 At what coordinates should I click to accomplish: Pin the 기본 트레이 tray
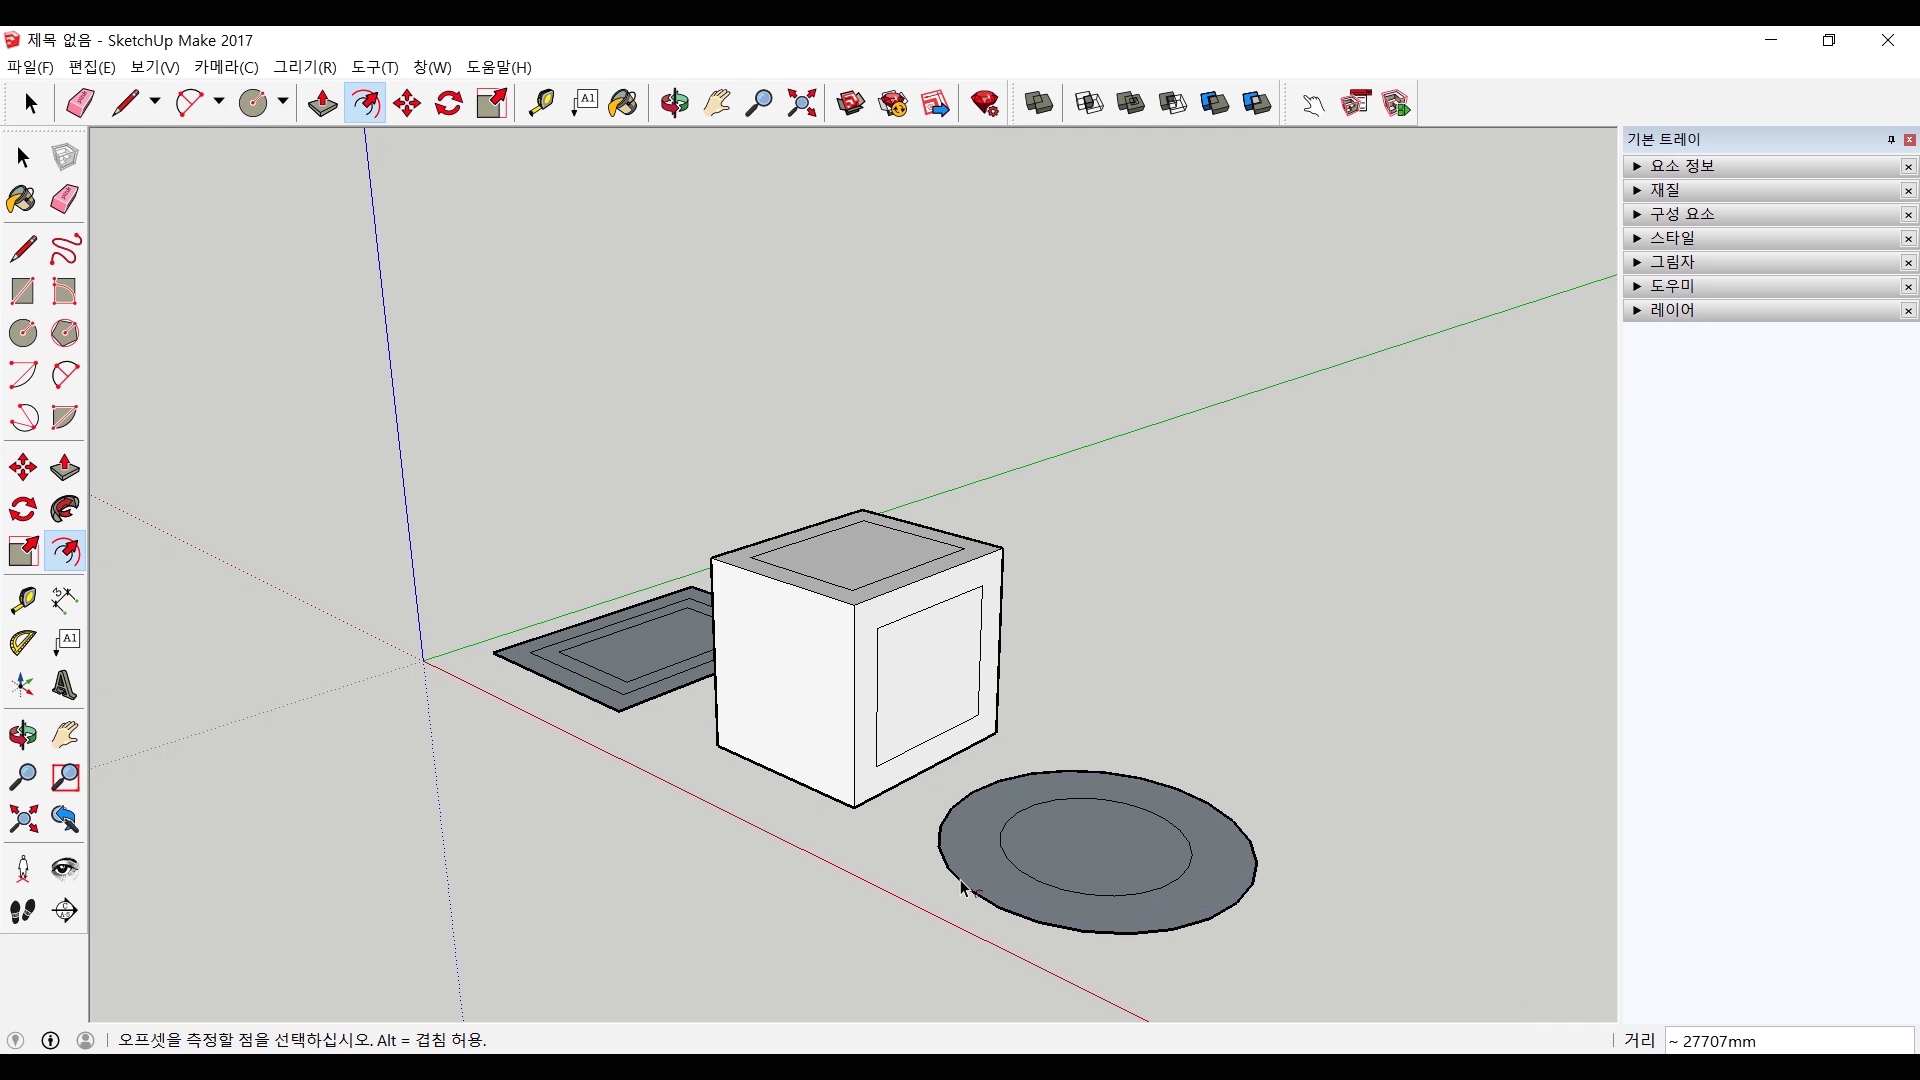click(x=1891, y=140)
